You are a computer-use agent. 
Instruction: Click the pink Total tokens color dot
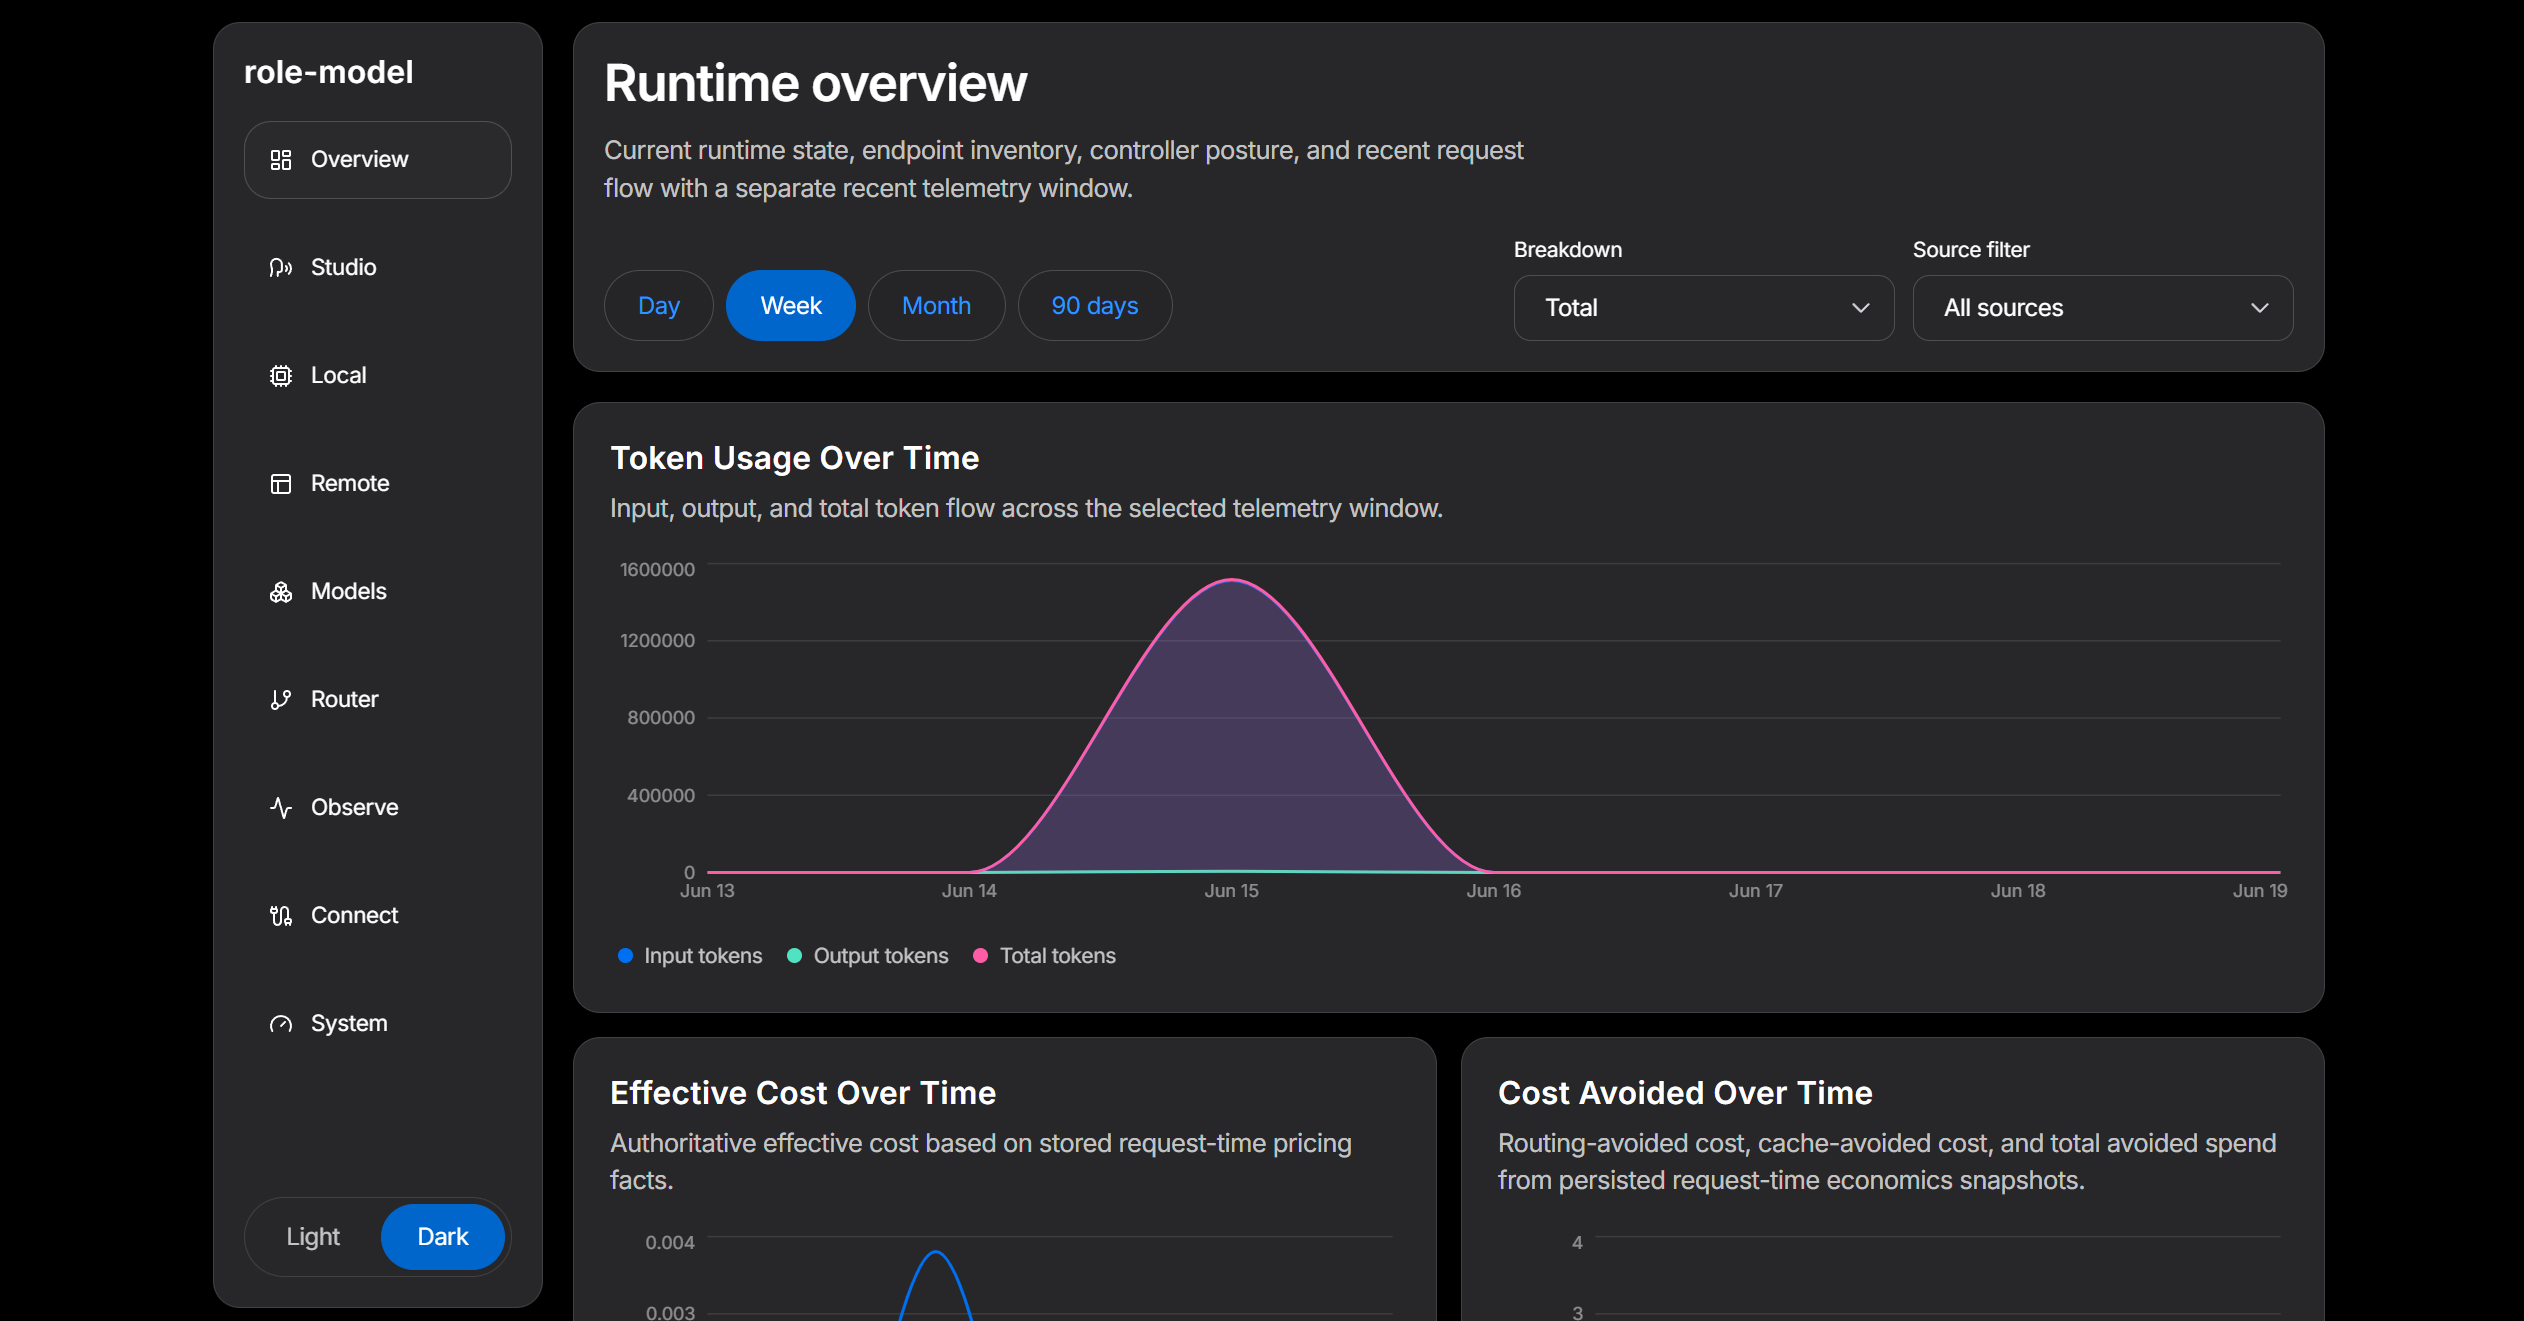[981, 956]
